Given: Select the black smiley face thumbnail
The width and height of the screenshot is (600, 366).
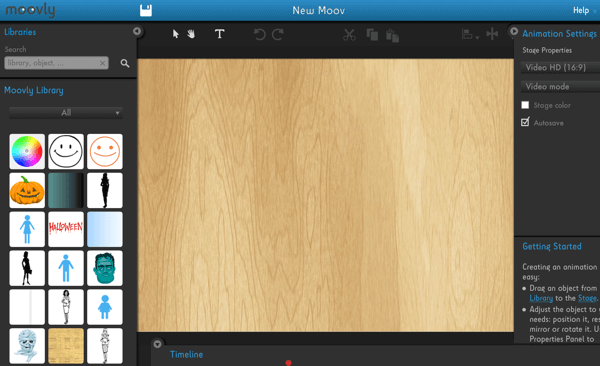Looking at the screenshot, I should 66,151.
